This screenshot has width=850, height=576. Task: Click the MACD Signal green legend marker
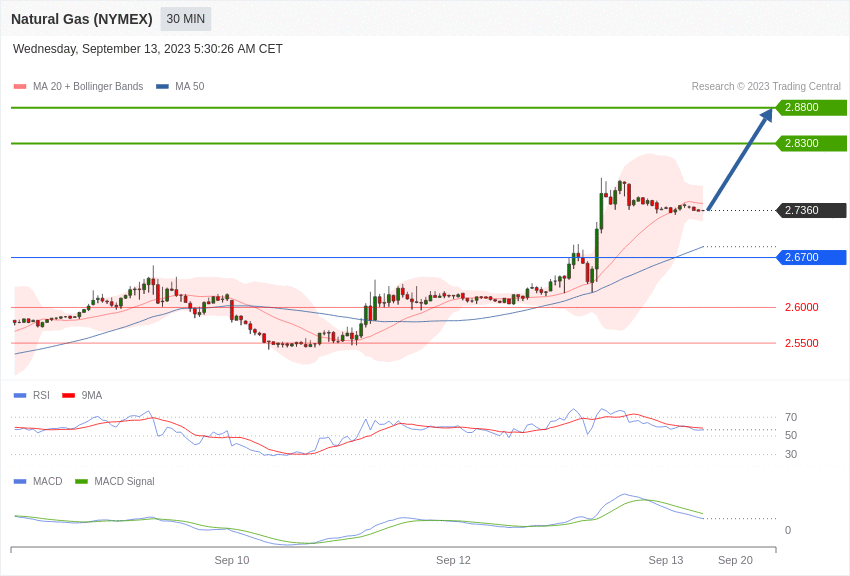point(81,481)
